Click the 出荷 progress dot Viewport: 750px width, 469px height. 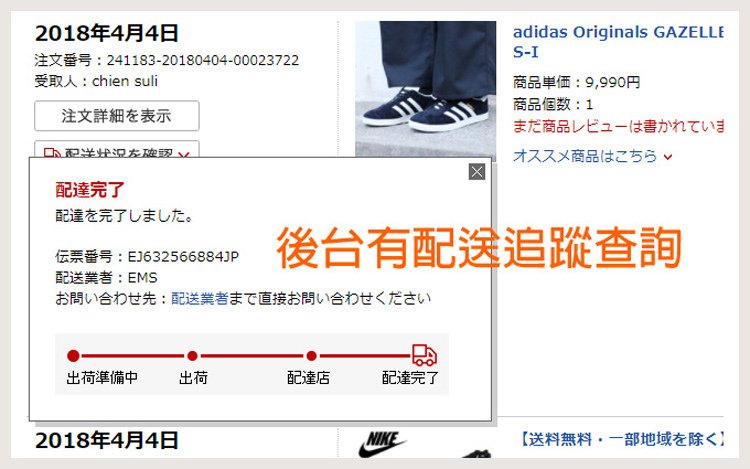192,356
